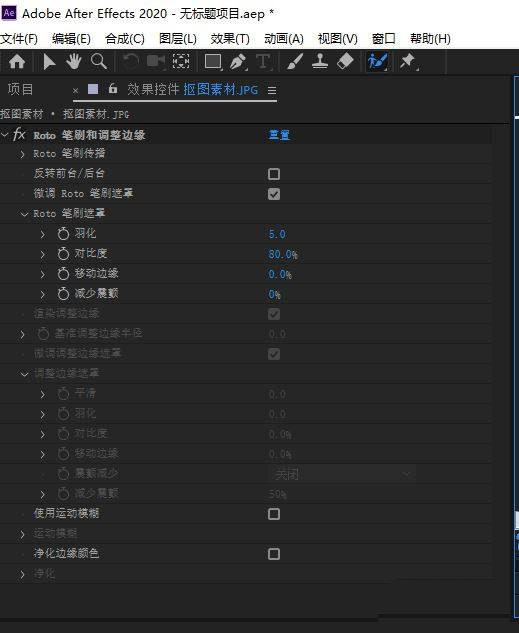Collapse the Roto 笔刷和调整边缘 effect
The width and height of the screenshot is (519, 633).
4,134
